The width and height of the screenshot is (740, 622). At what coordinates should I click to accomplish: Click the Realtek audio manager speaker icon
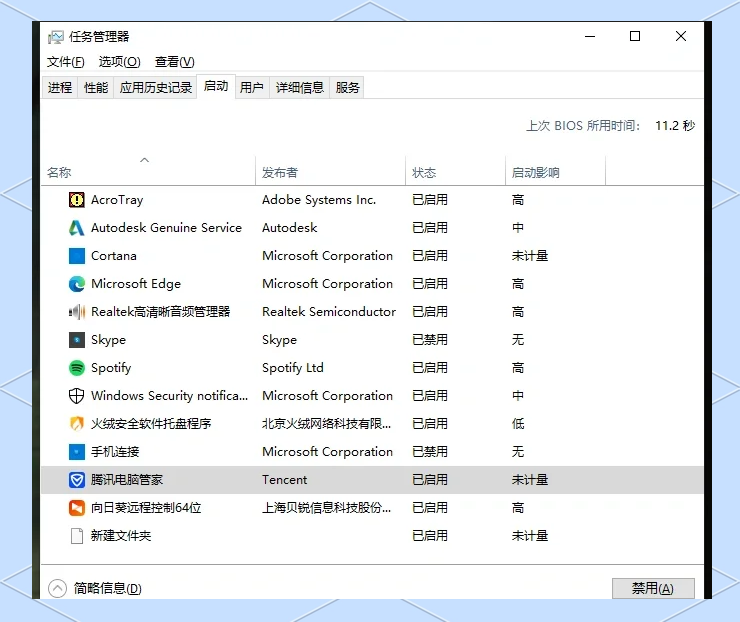[x=77, y=312]
